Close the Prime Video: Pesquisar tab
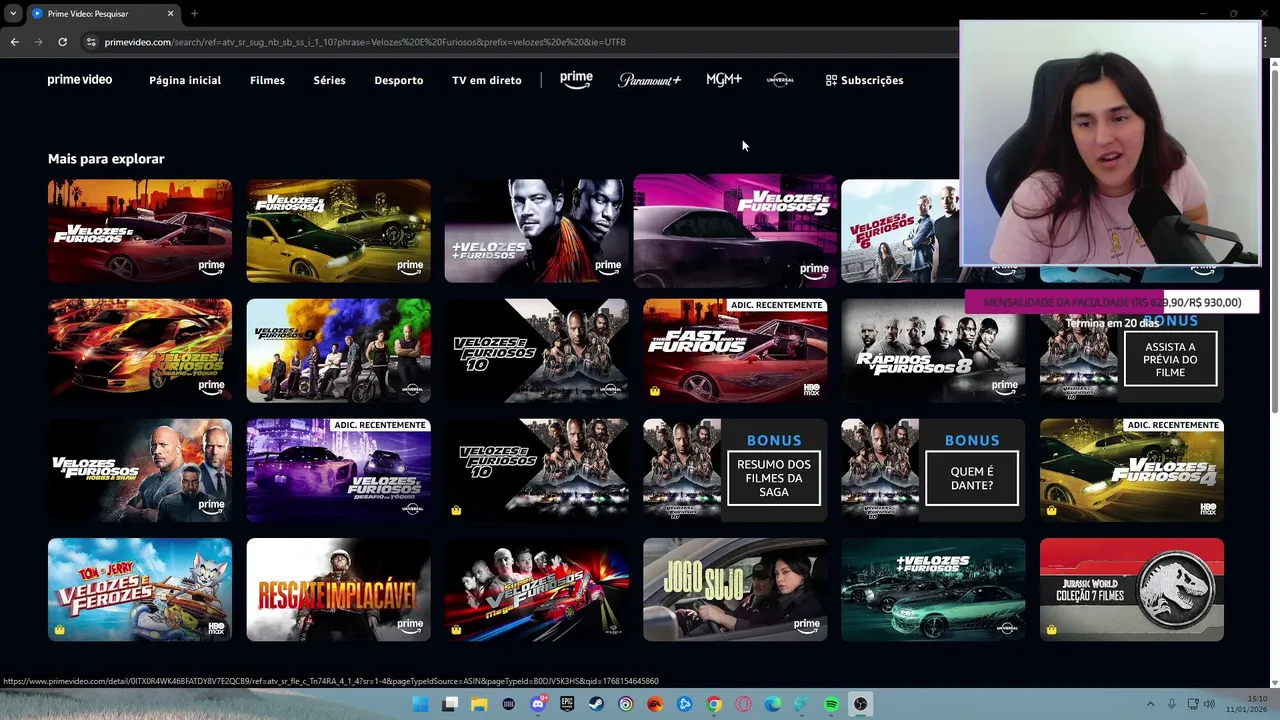Screen dimensions: 1280x720 (x=170, y=13)
